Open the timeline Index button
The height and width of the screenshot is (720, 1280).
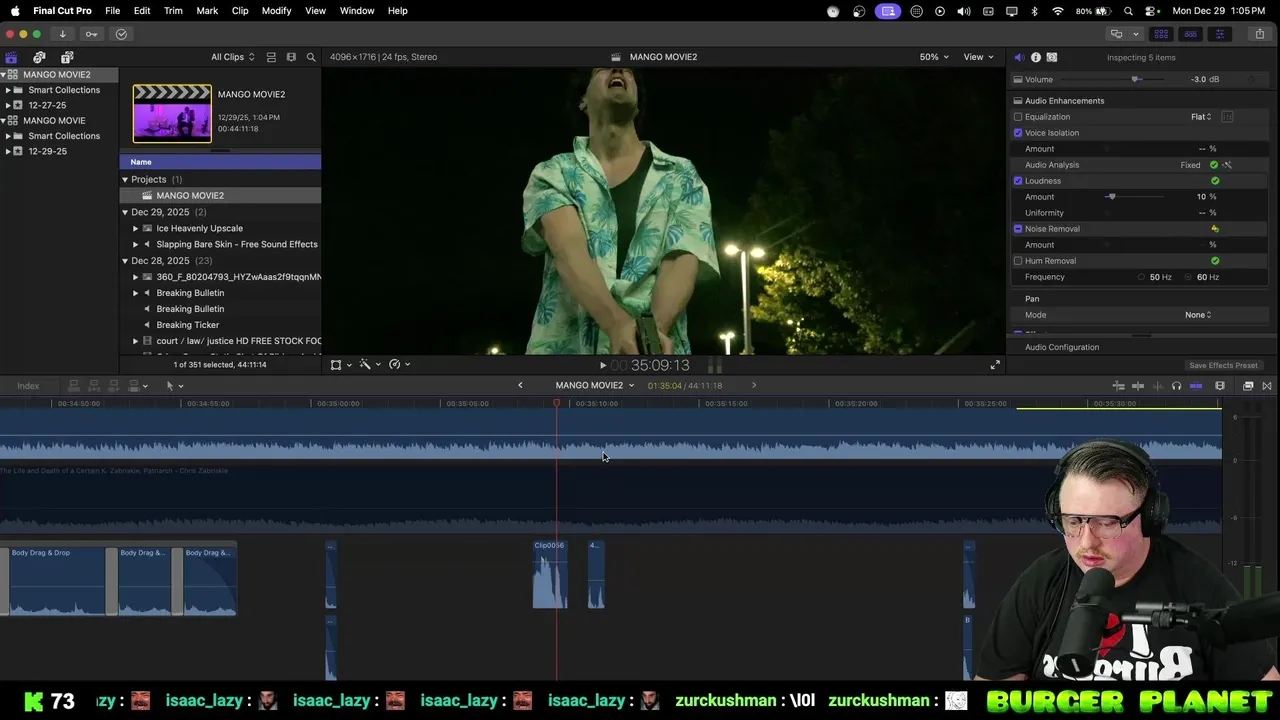point(28,386)
